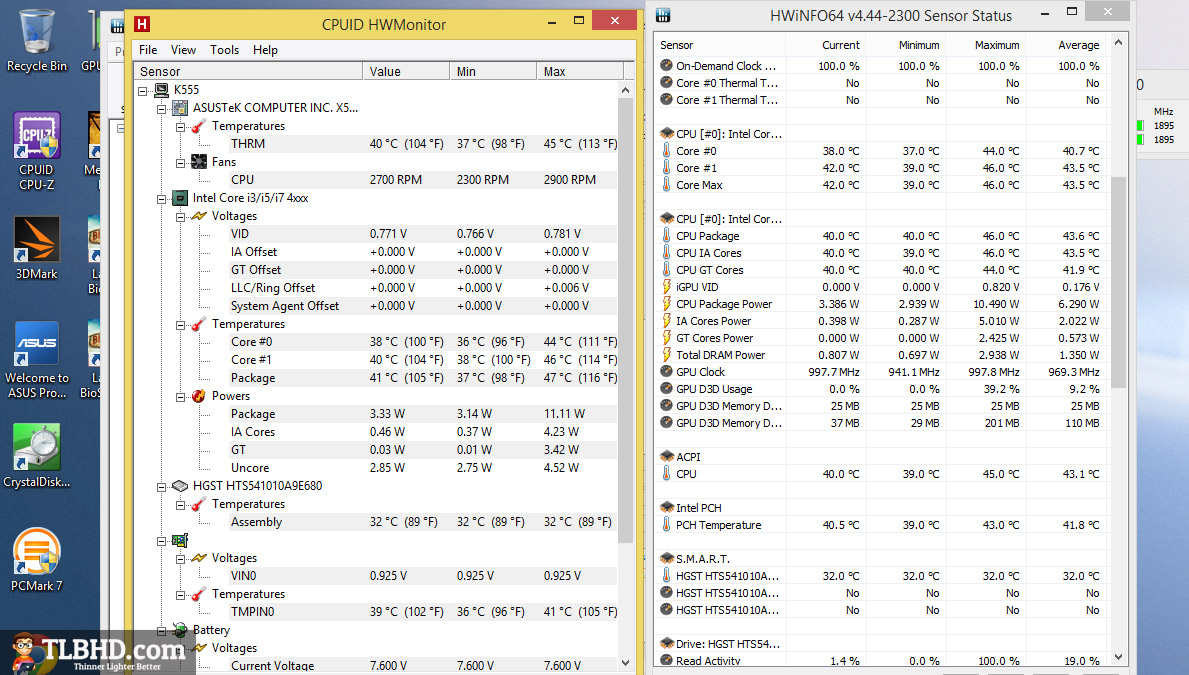
Task: Select K555 computer icon in tree
Action: pyautogui.click(x=162, y=89)
